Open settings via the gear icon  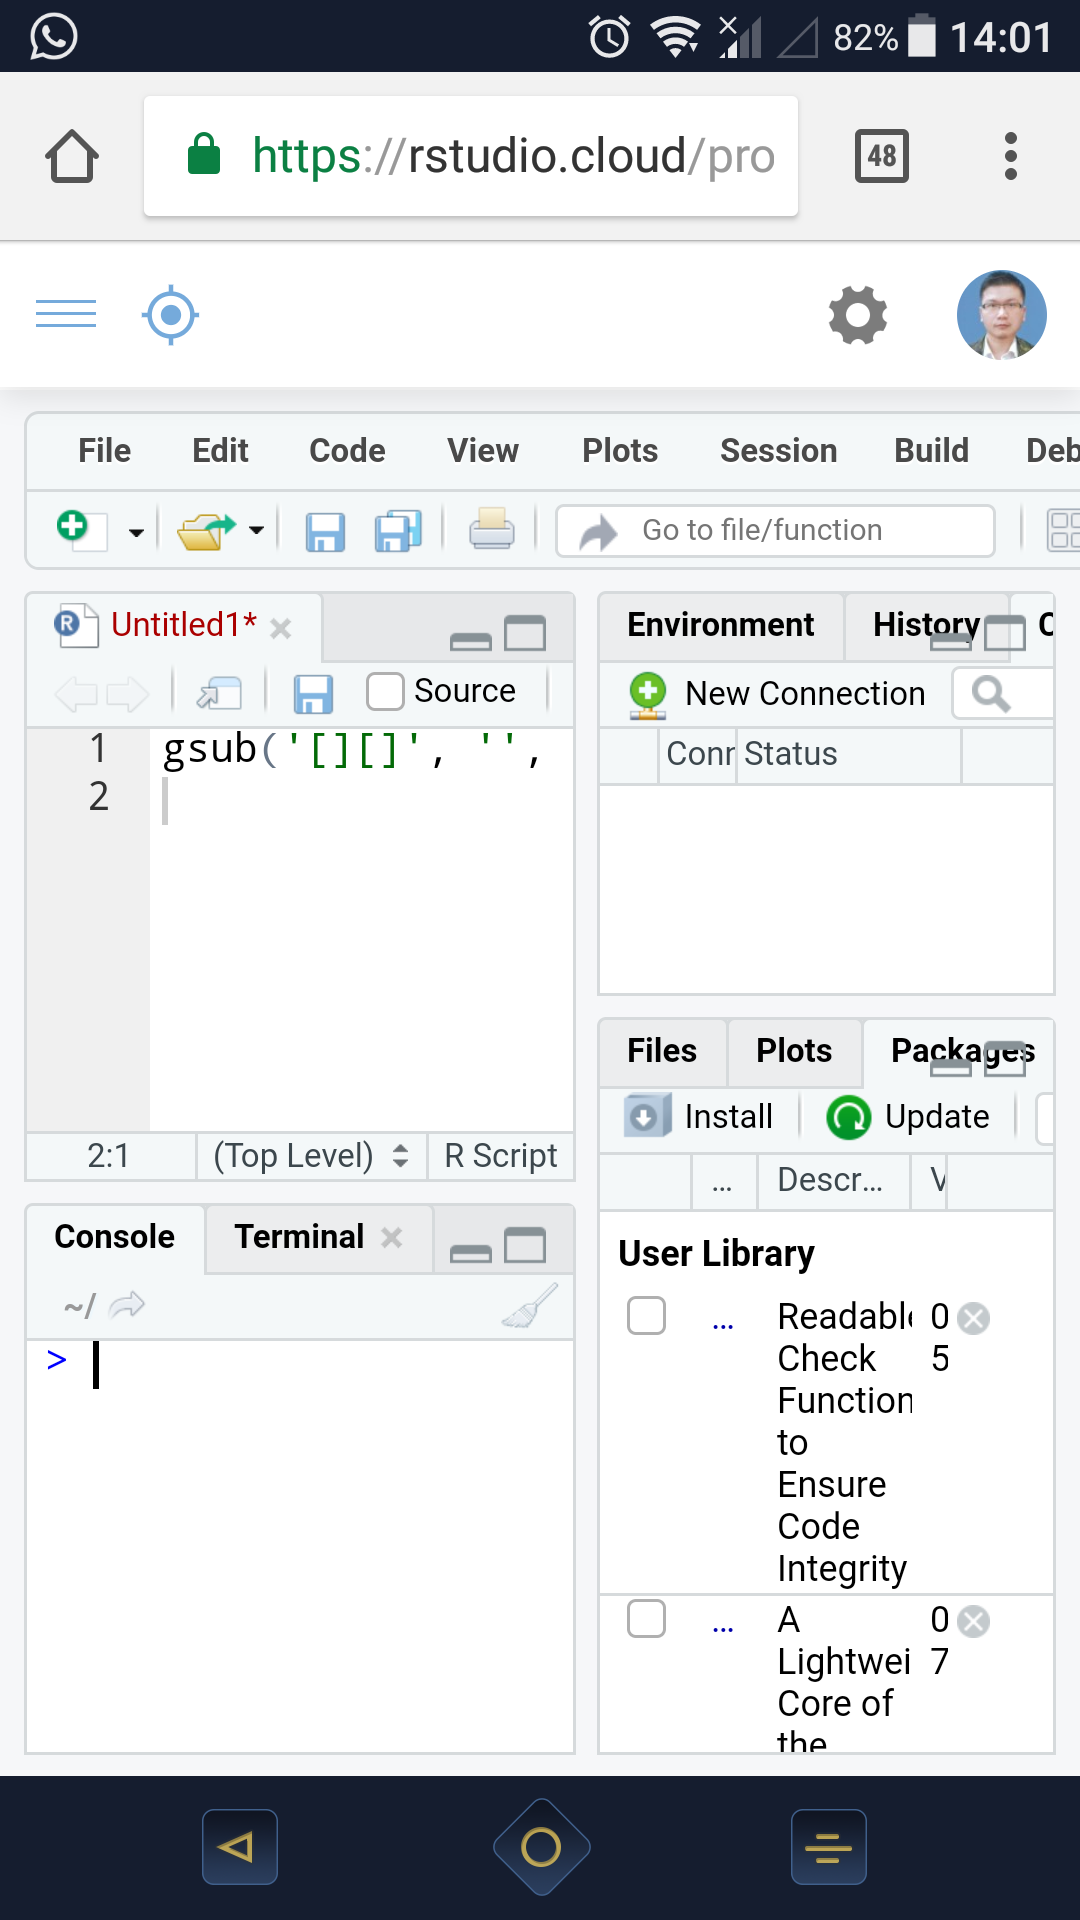click(x=858, y=315)
